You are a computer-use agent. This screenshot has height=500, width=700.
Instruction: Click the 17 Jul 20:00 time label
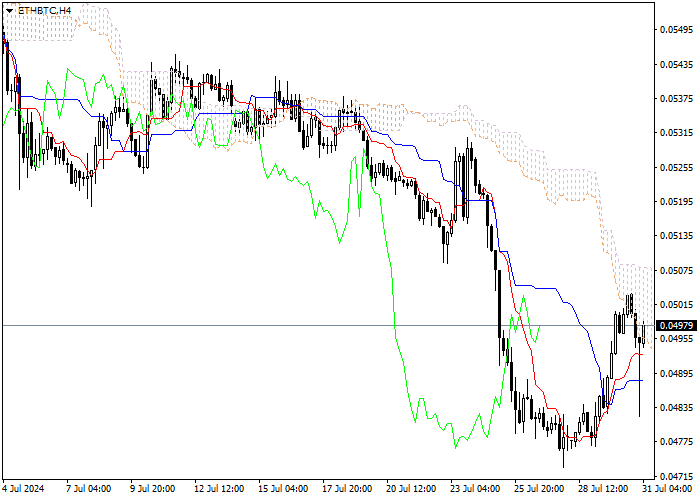pyautogui.click(x=347, y=488)
